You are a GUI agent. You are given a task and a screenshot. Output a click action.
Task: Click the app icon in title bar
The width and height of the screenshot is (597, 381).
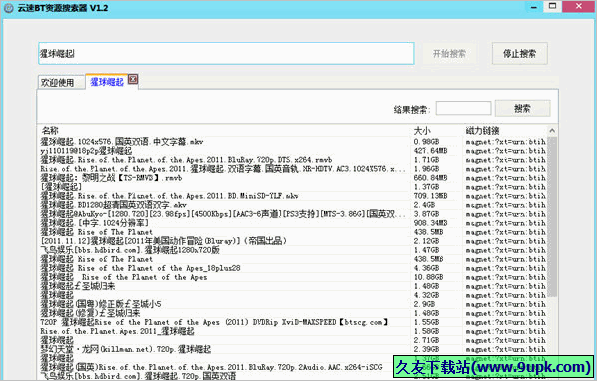pos(8,8)
